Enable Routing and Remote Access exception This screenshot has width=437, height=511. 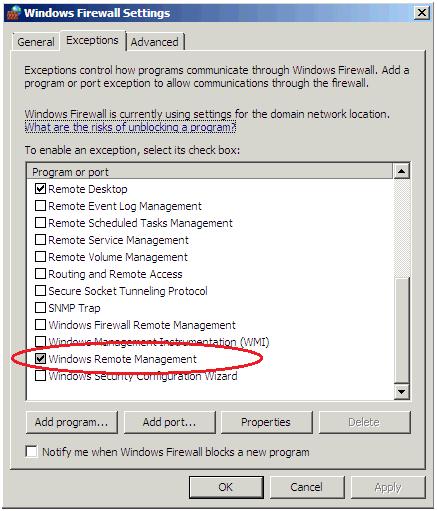pos(40,274)
